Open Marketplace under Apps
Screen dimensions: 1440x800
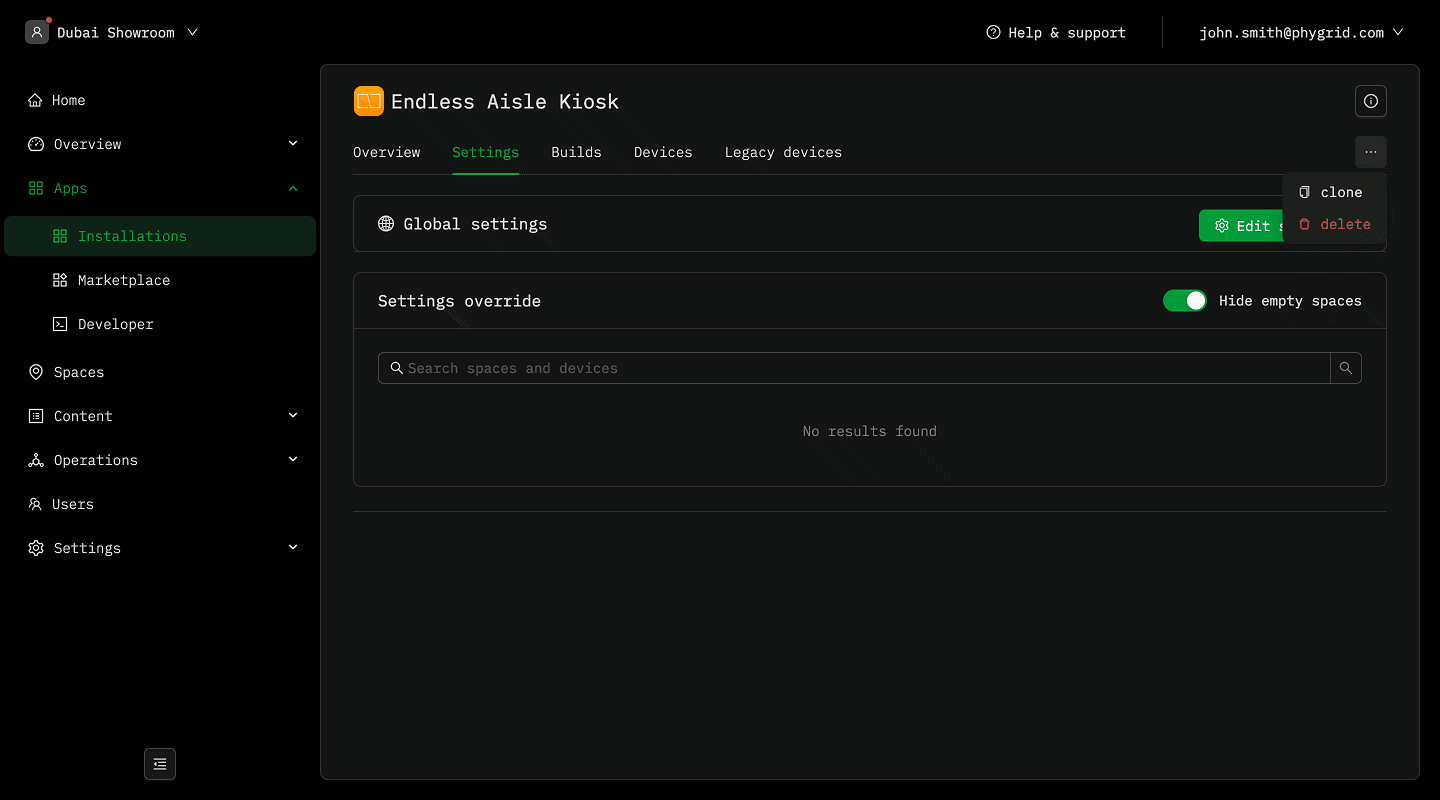pos(123,280)
